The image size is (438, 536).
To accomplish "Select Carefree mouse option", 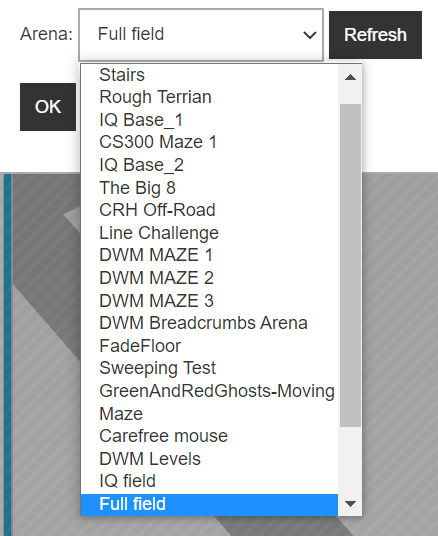I will click(x=209, y=436).
